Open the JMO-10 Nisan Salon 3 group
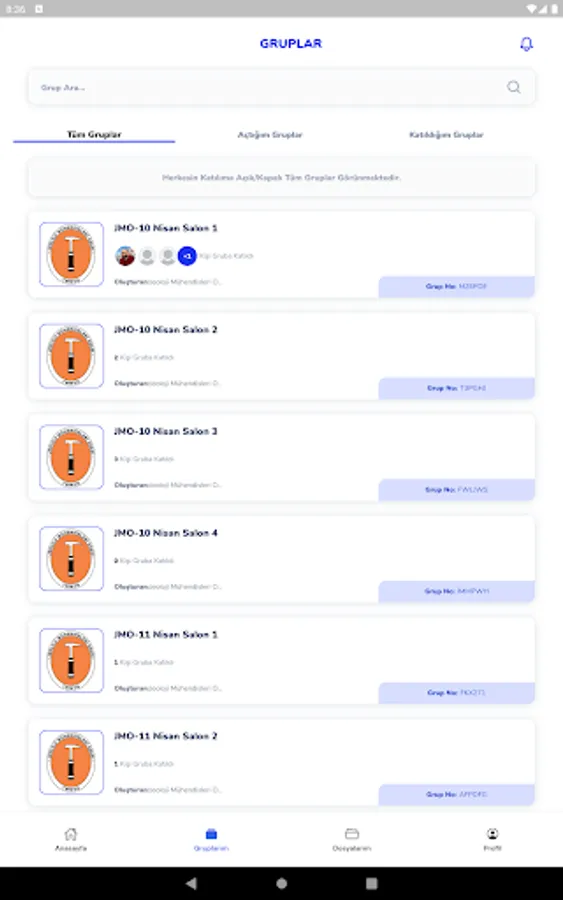The image size is (563, 900). pos(281,457)
